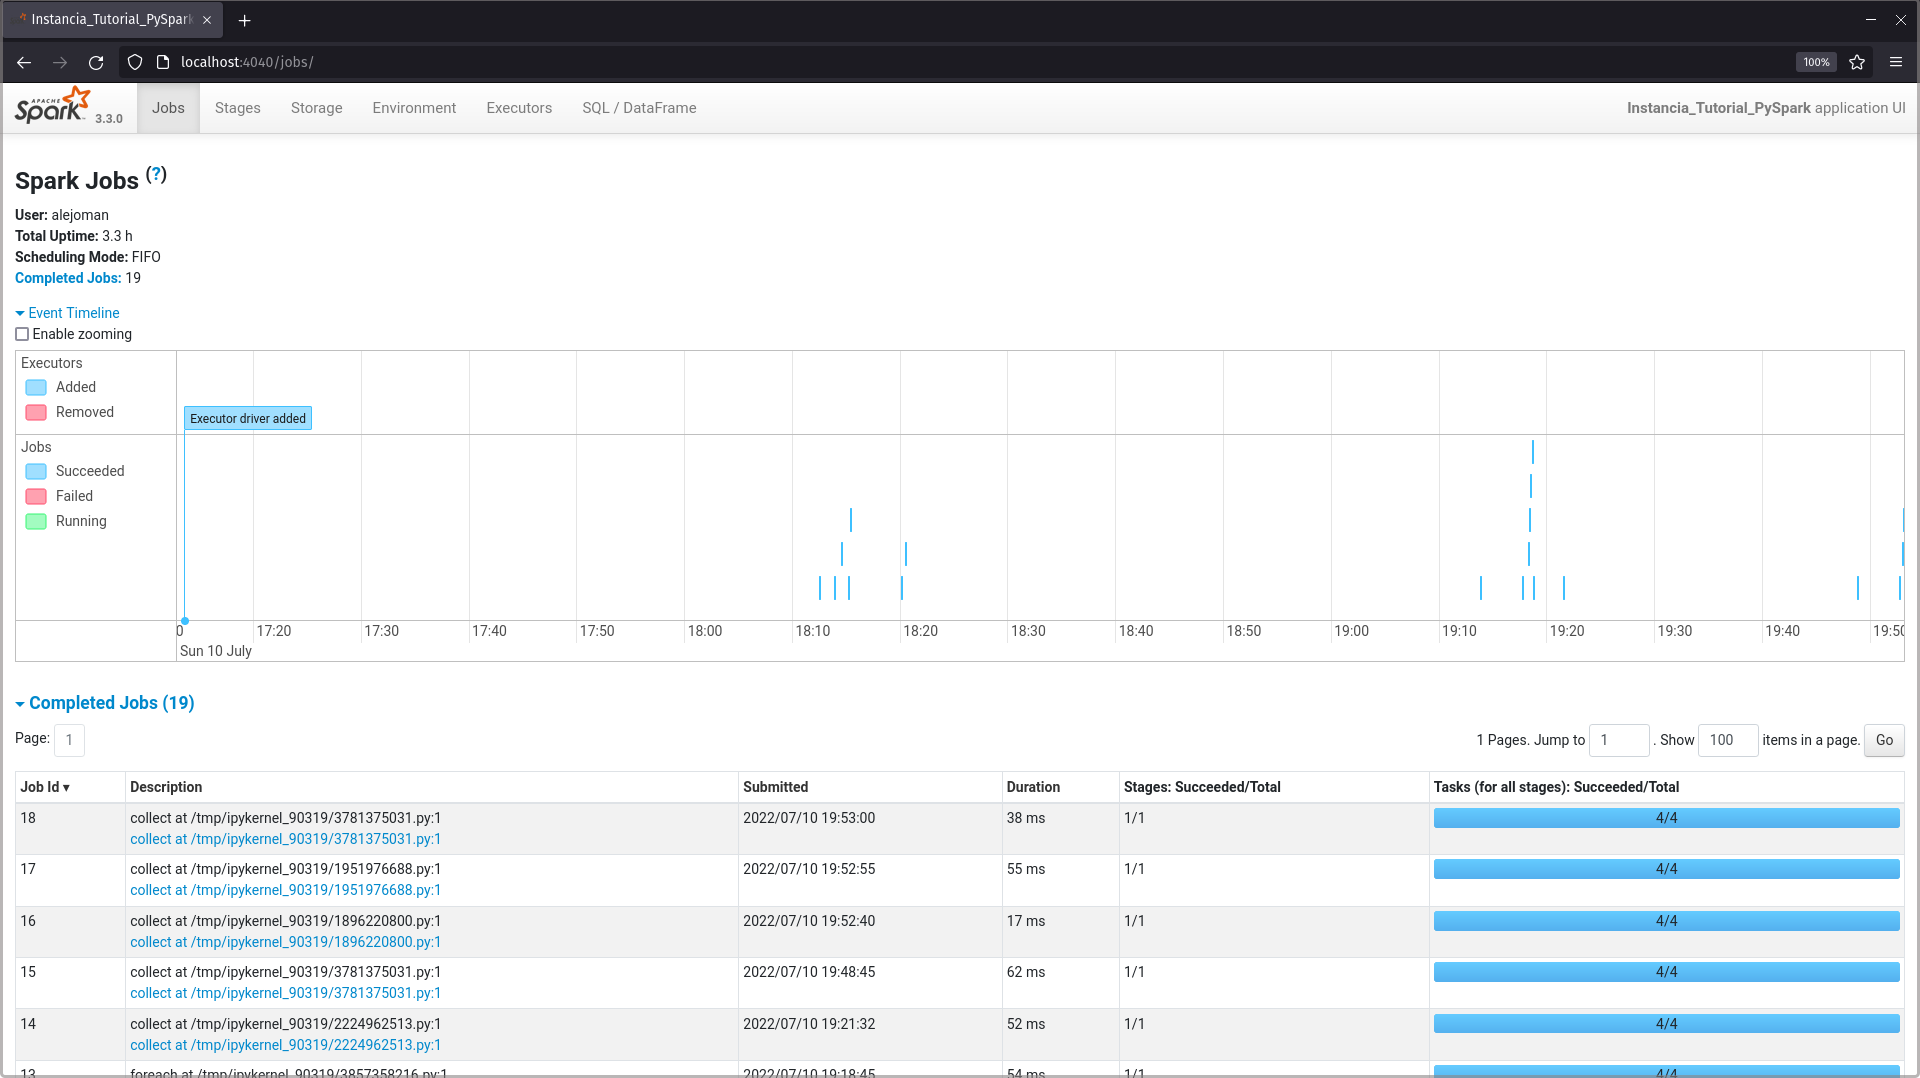Open job 15 collect 3781375031.py:1 link
This screenshot has width=1920, height=1078.
285,993
